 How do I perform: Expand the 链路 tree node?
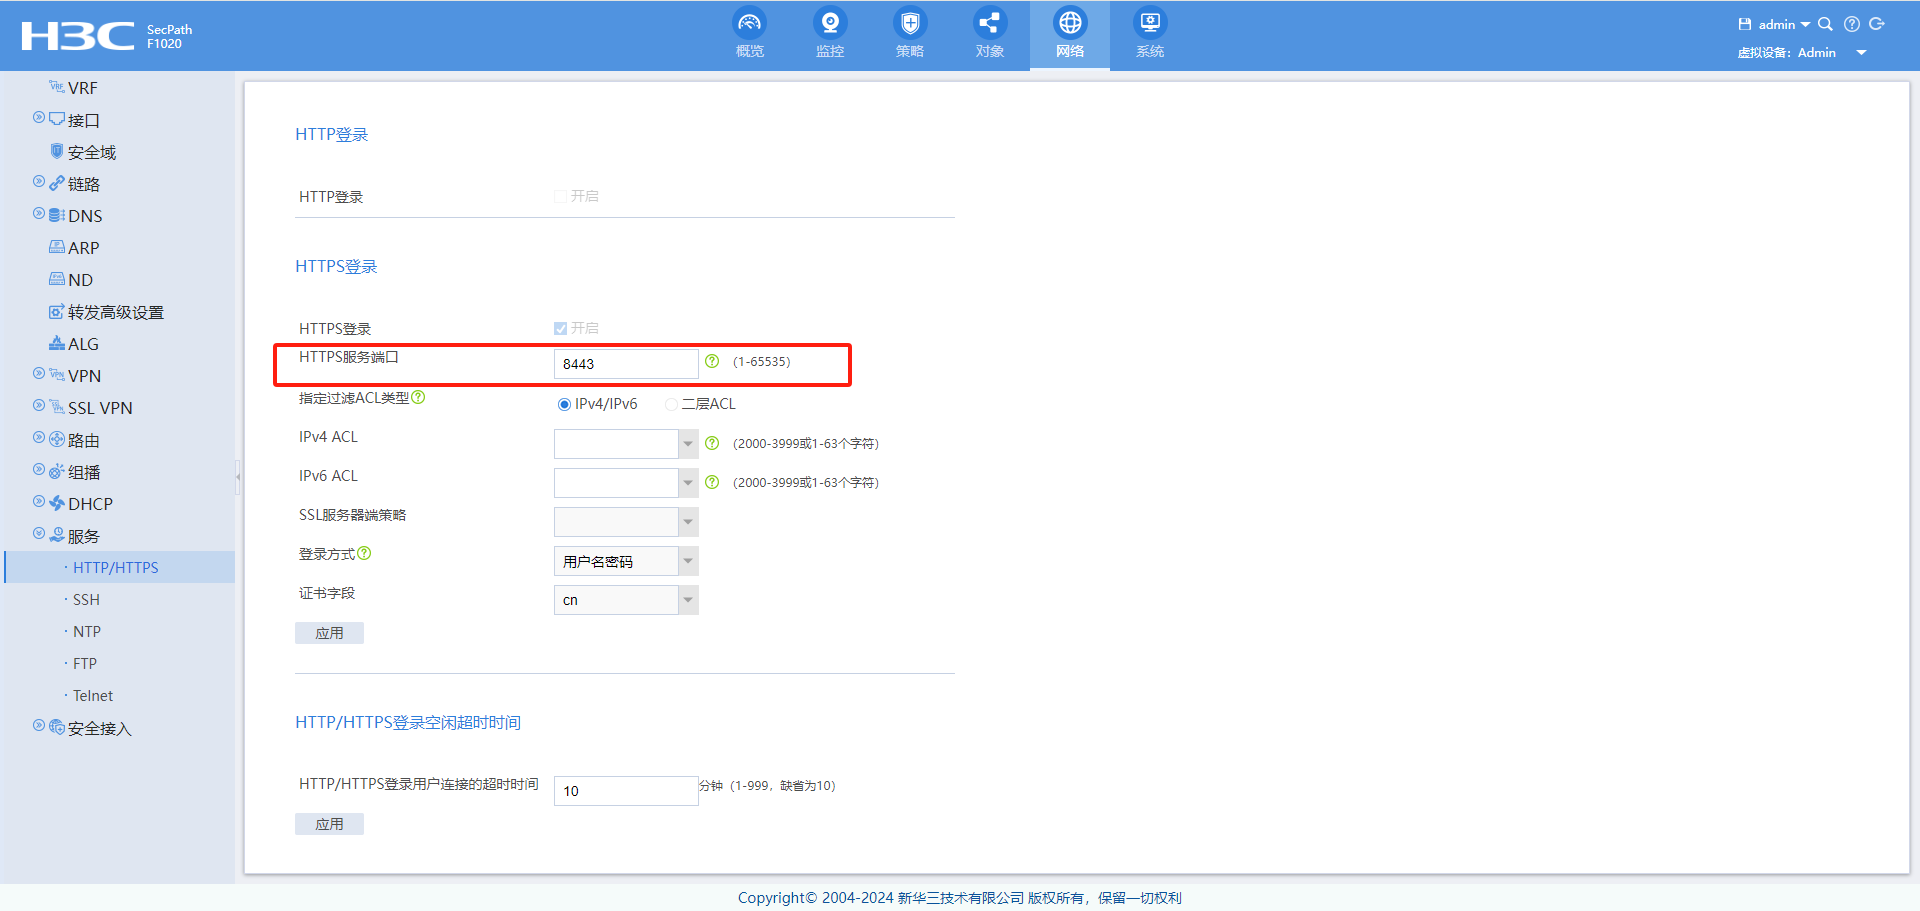click(39, 182)
